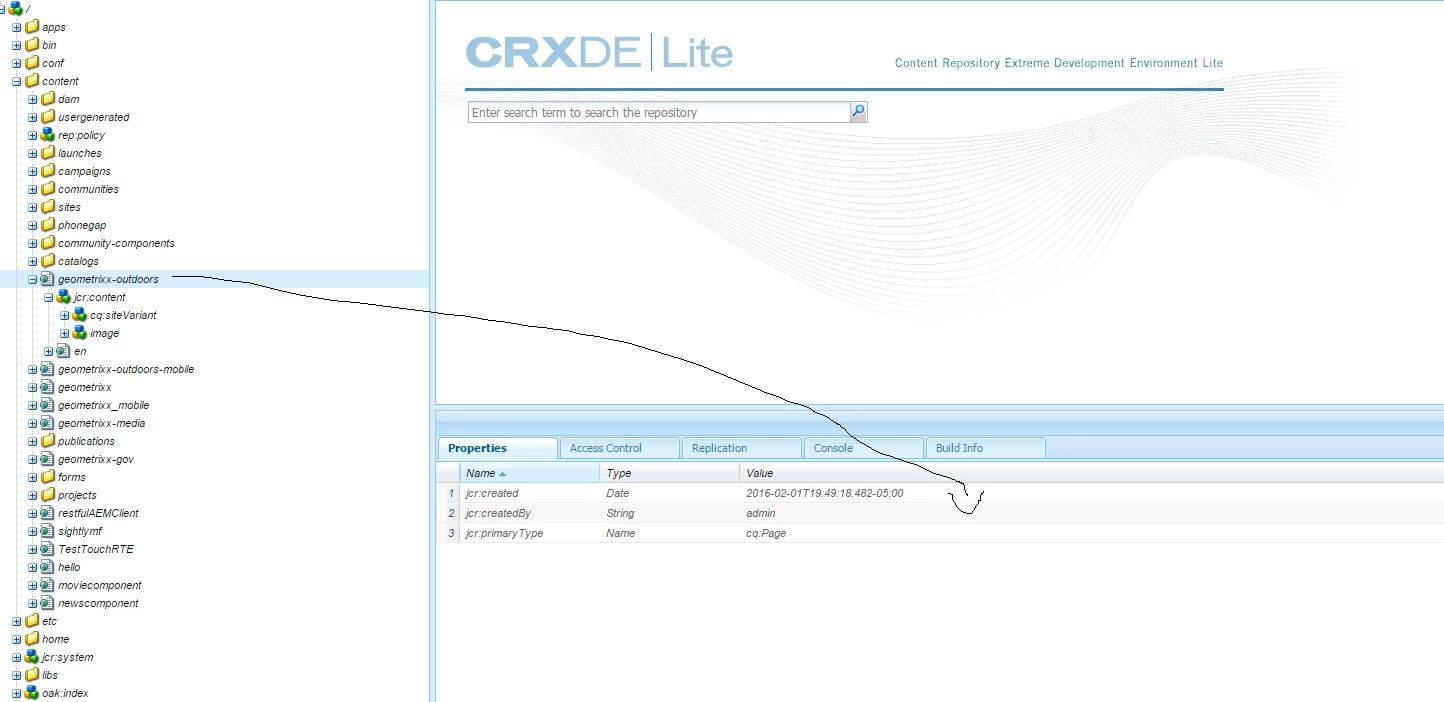
Task: Expand the sightlymf node
Action: (32, 531)
